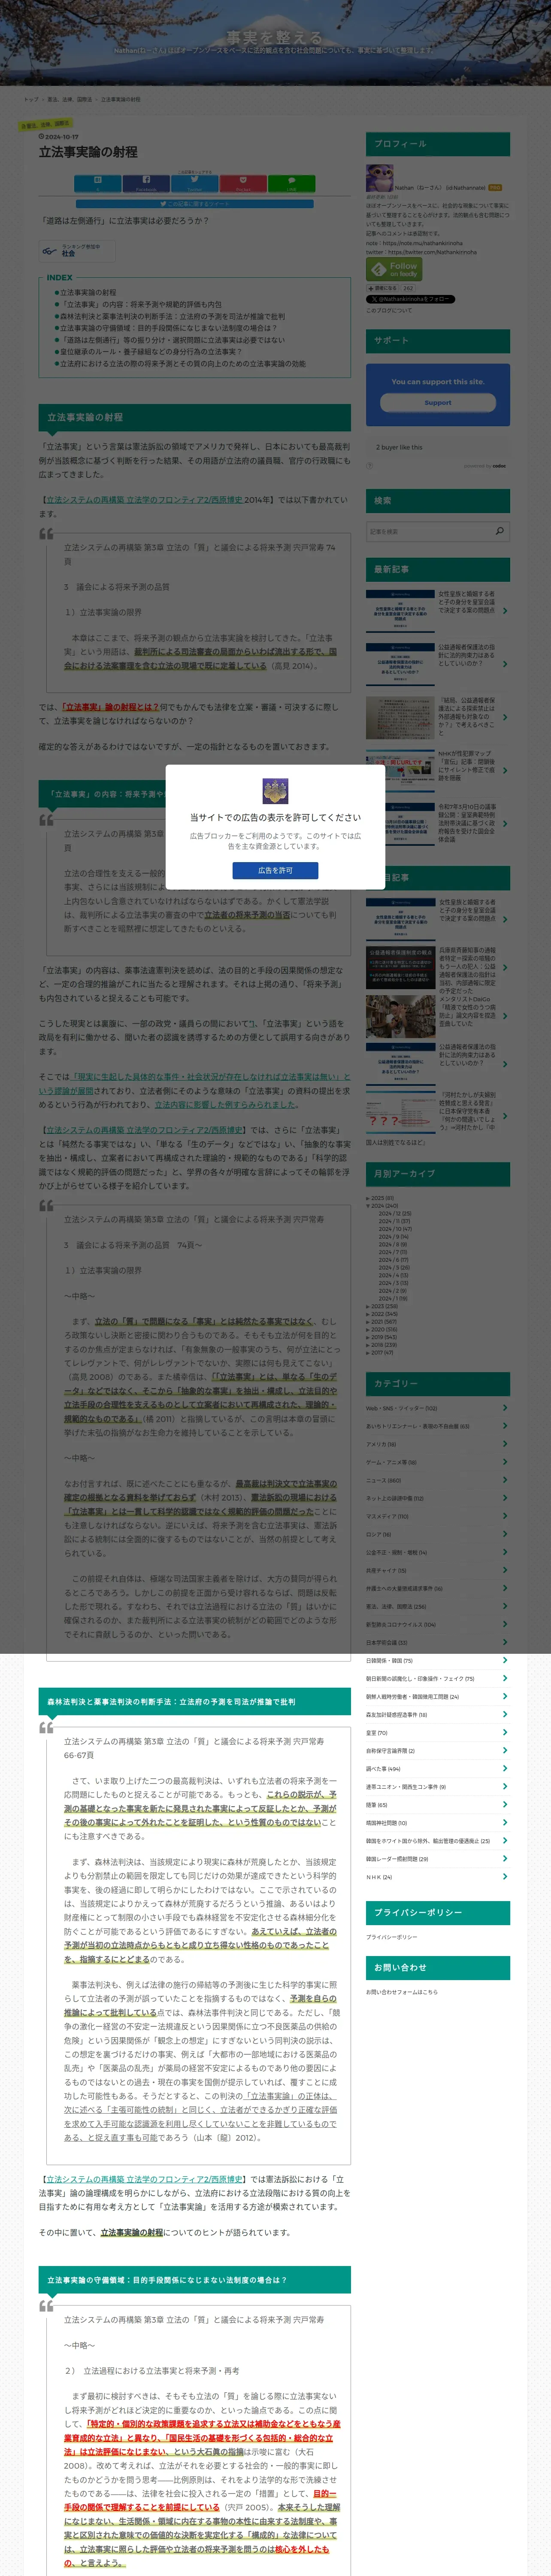Share the article on Twitter
This screenshot has height=2576, width=551.
[x=194, y=184]
